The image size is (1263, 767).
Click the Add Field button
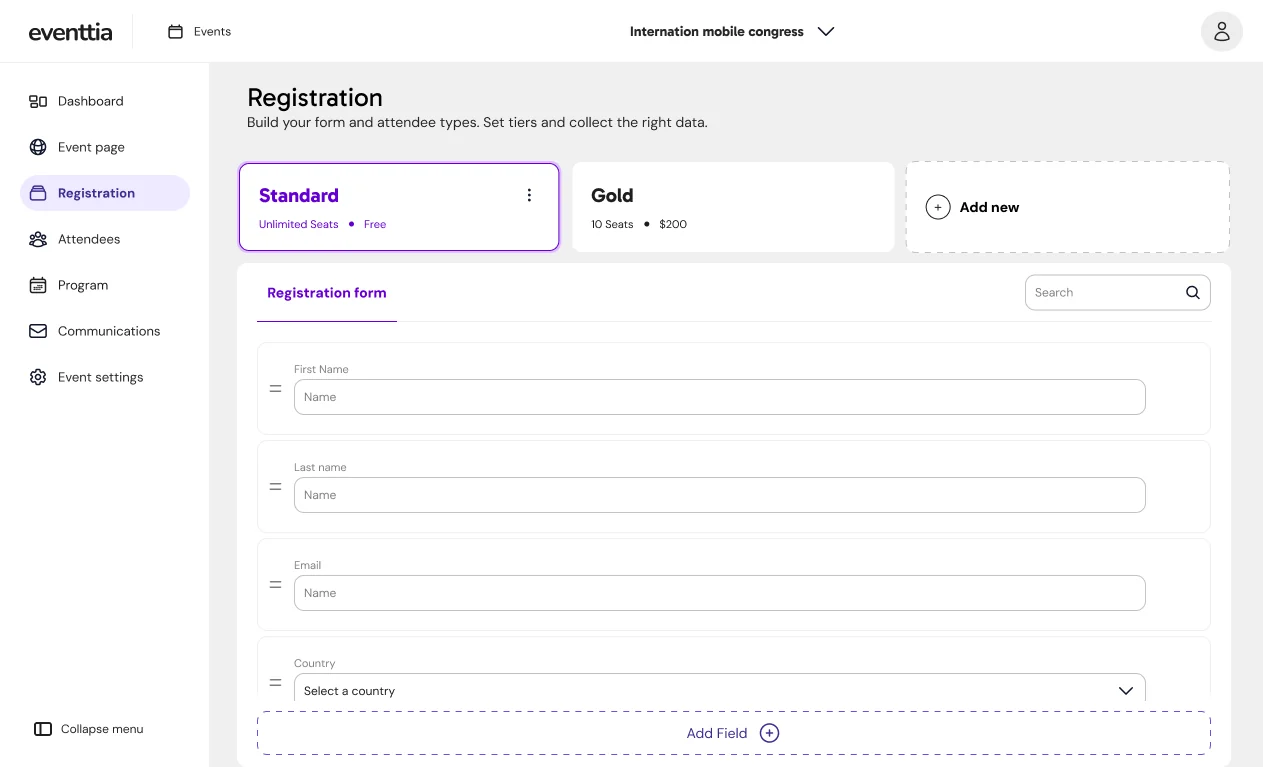point(734,733)
